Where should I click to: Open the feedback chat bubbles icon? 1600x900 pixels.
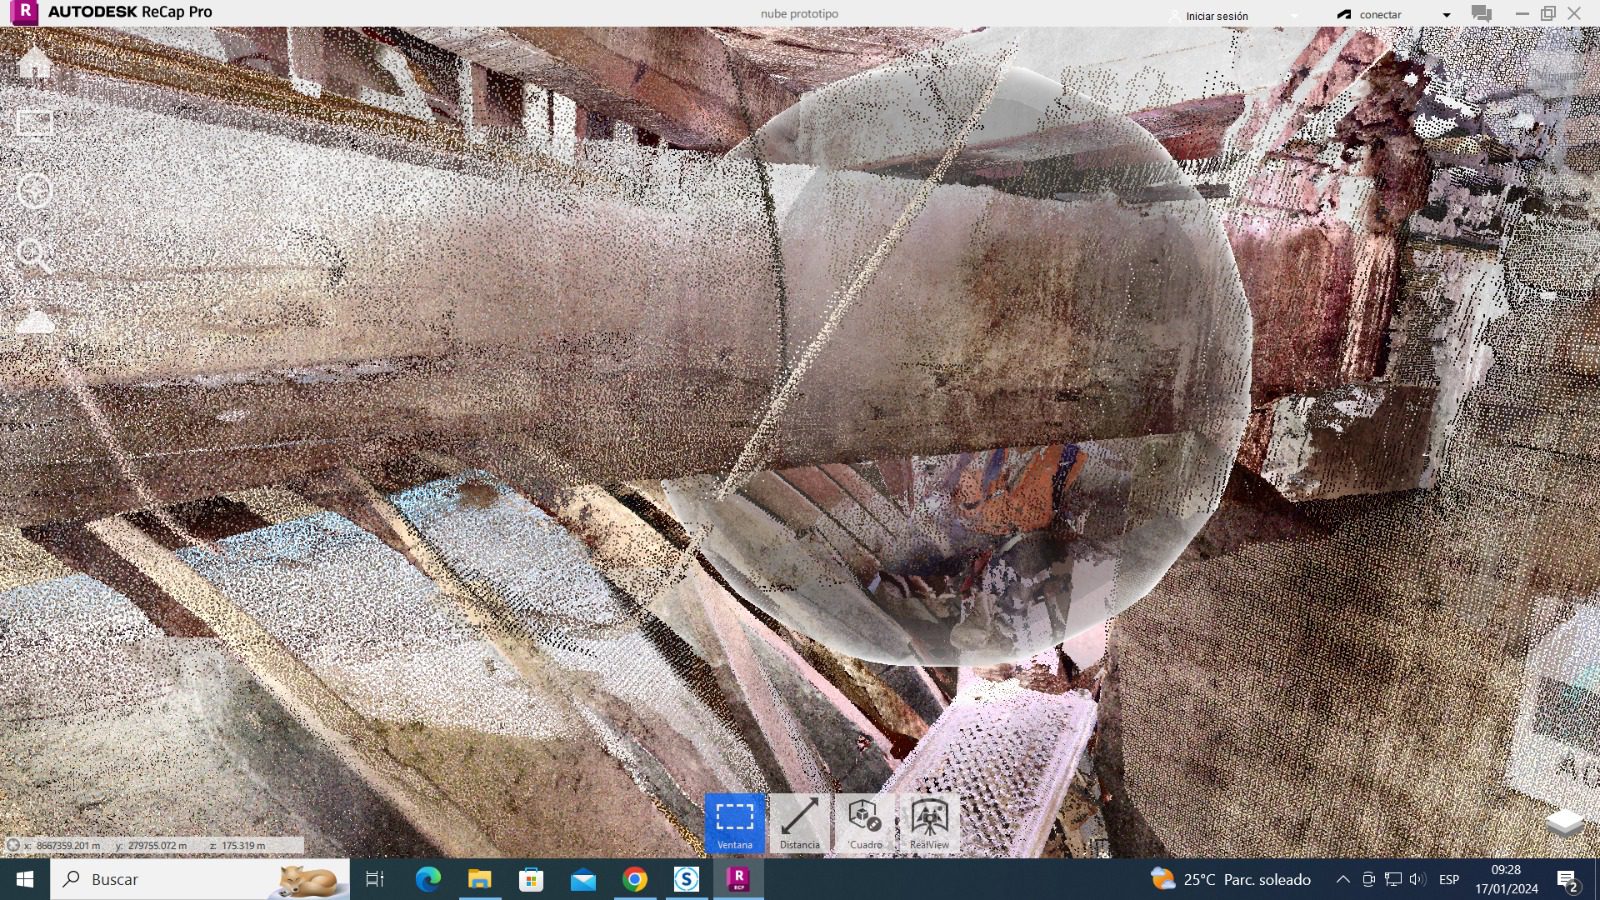point(1481,14)
